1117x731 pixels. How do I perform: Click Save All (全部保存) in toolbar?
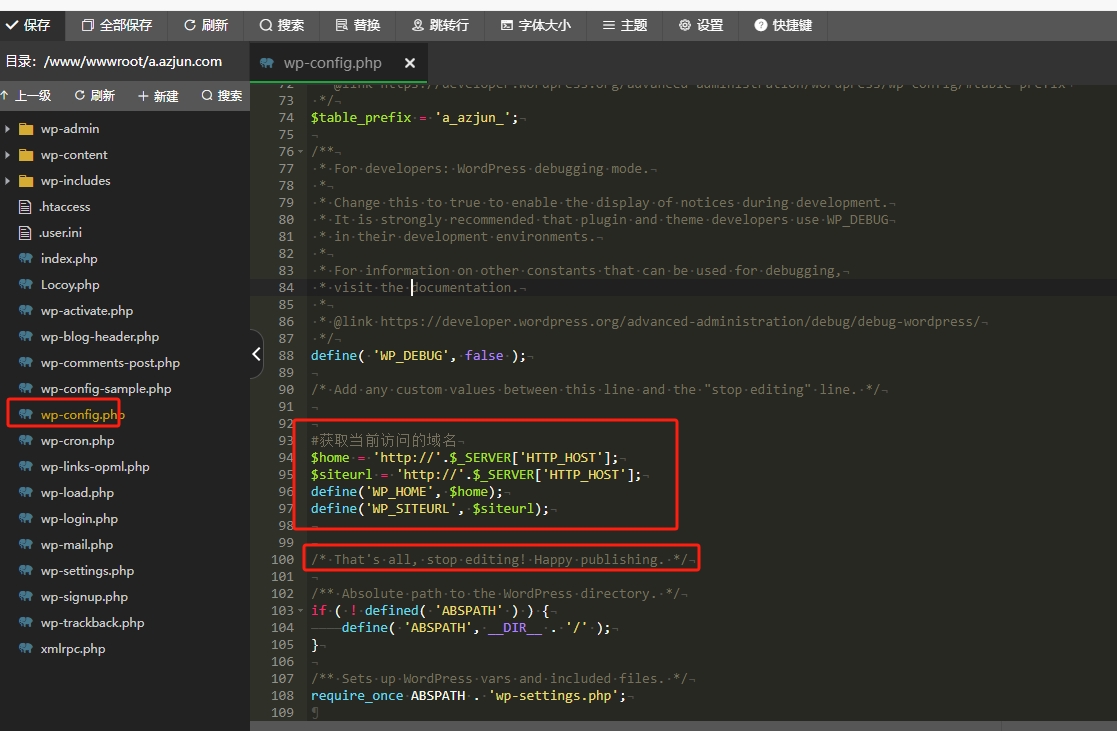(117, 25)
